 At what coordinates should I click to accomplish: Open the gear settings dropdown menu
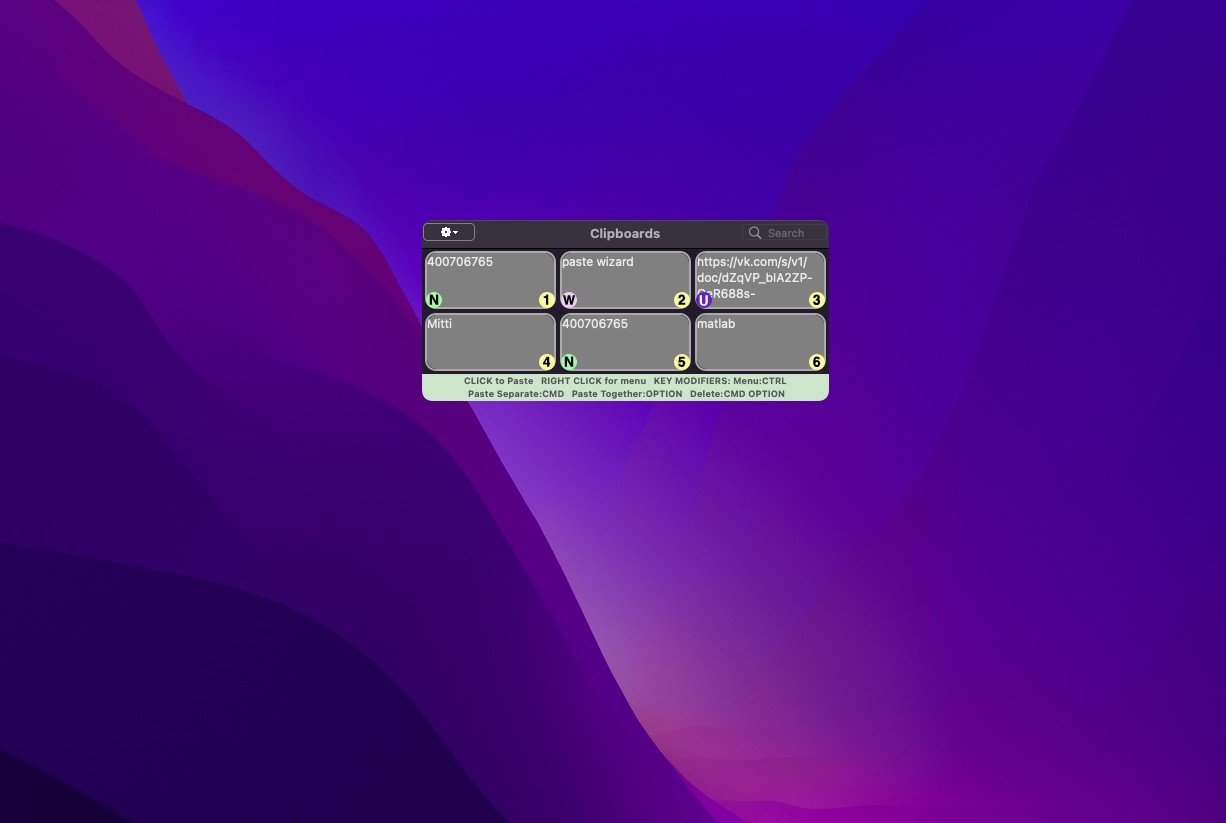click(x=449, y=232)
